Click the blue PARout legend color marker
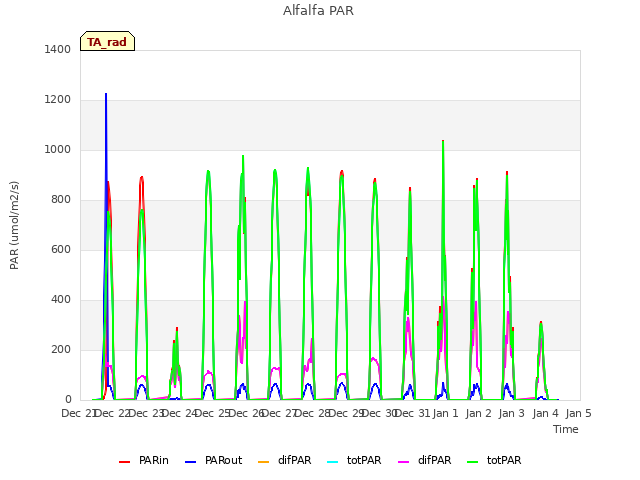 click(191, 462)
